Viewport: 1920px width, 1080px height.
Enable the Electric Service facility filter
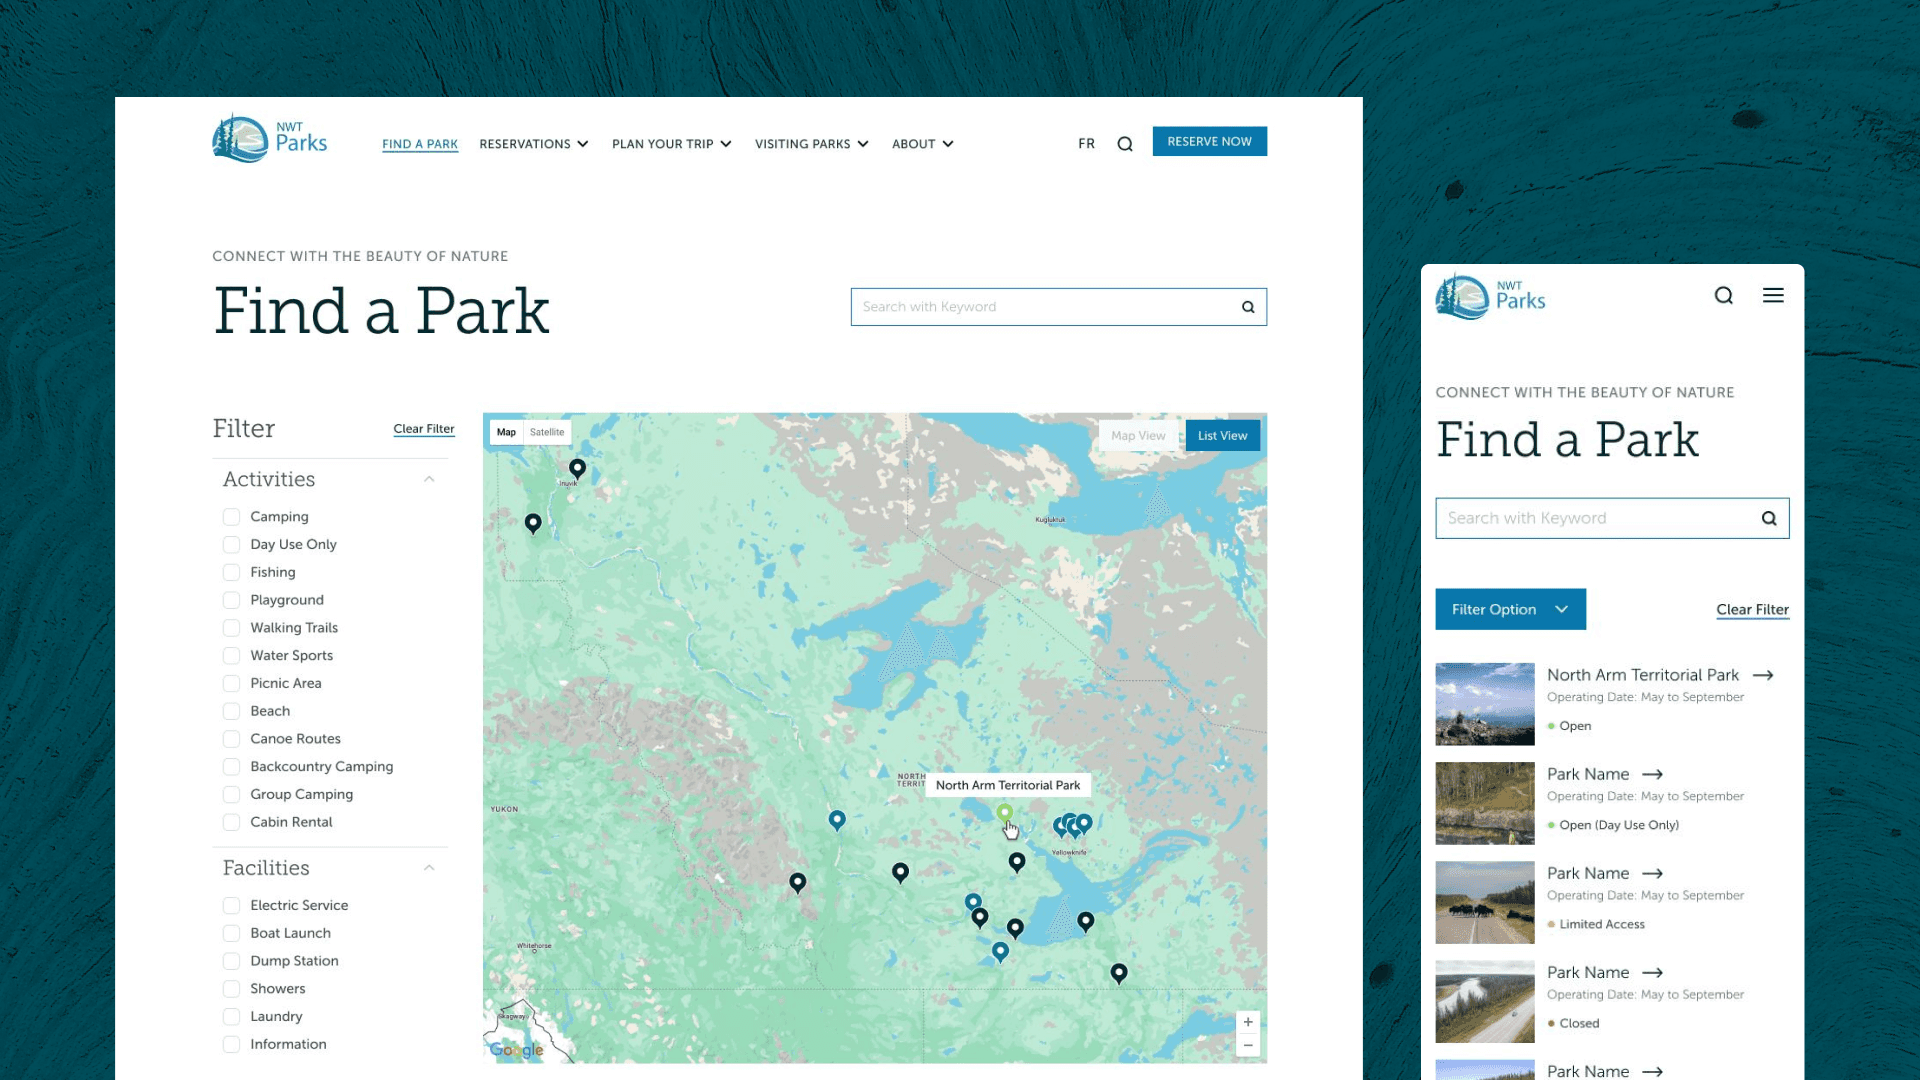pos(231,905)
